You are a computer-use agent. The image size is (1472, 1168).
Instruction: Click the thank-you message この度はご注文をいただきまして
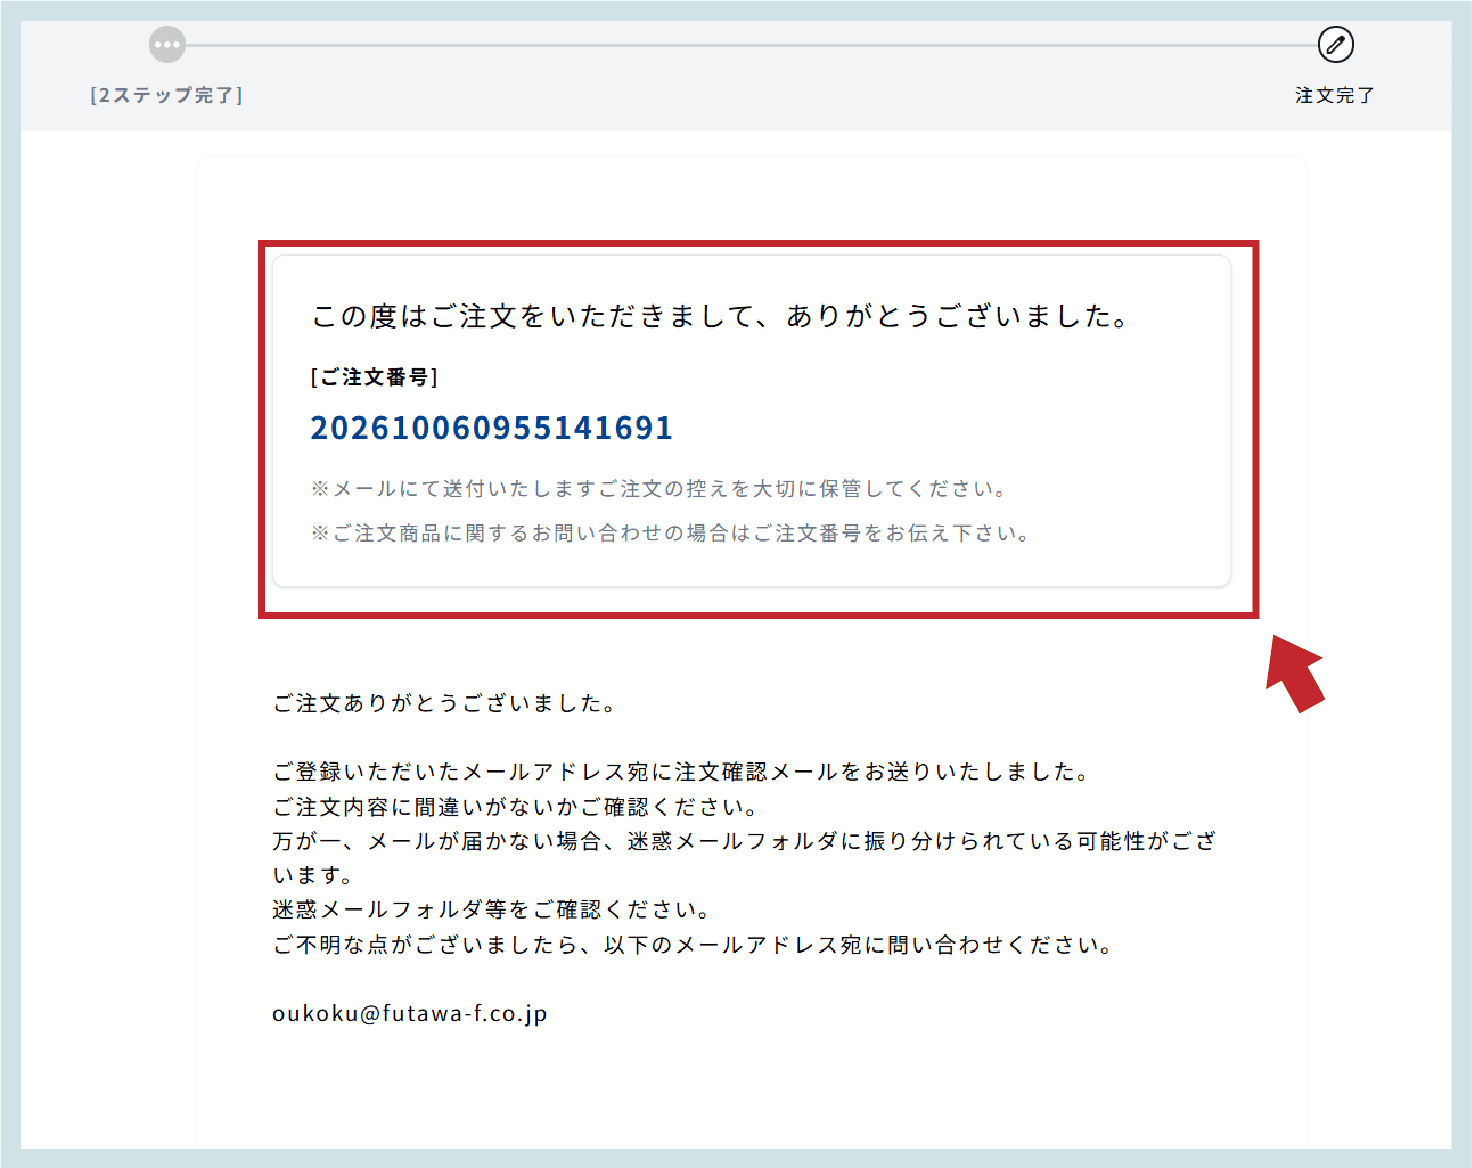point(721,316)
